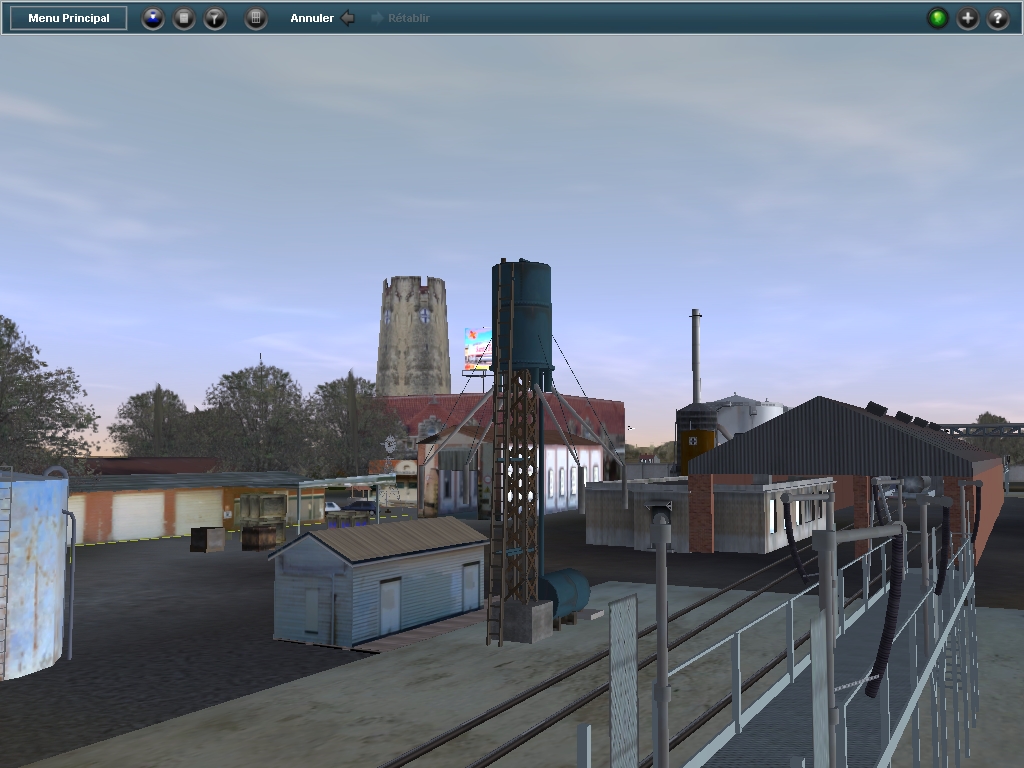This screenshot has height=768, width=1024.
Task: Open the Menu Principal
Action: [x=69, y=18]
